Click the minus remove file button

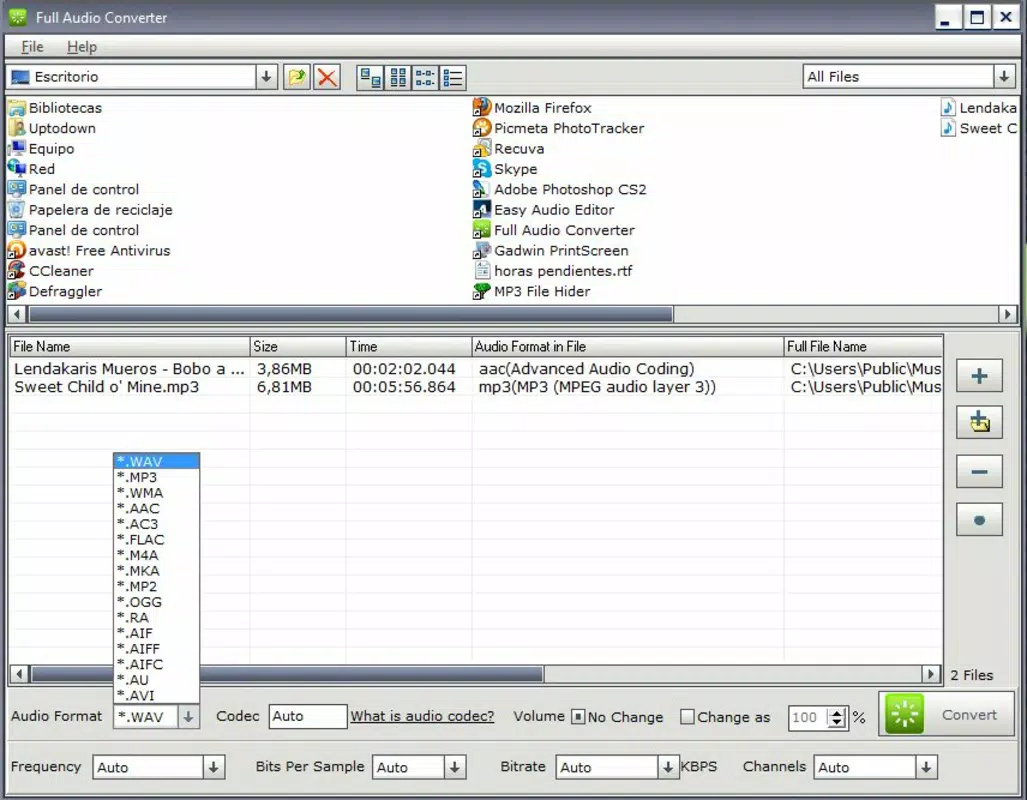[979, 472]
